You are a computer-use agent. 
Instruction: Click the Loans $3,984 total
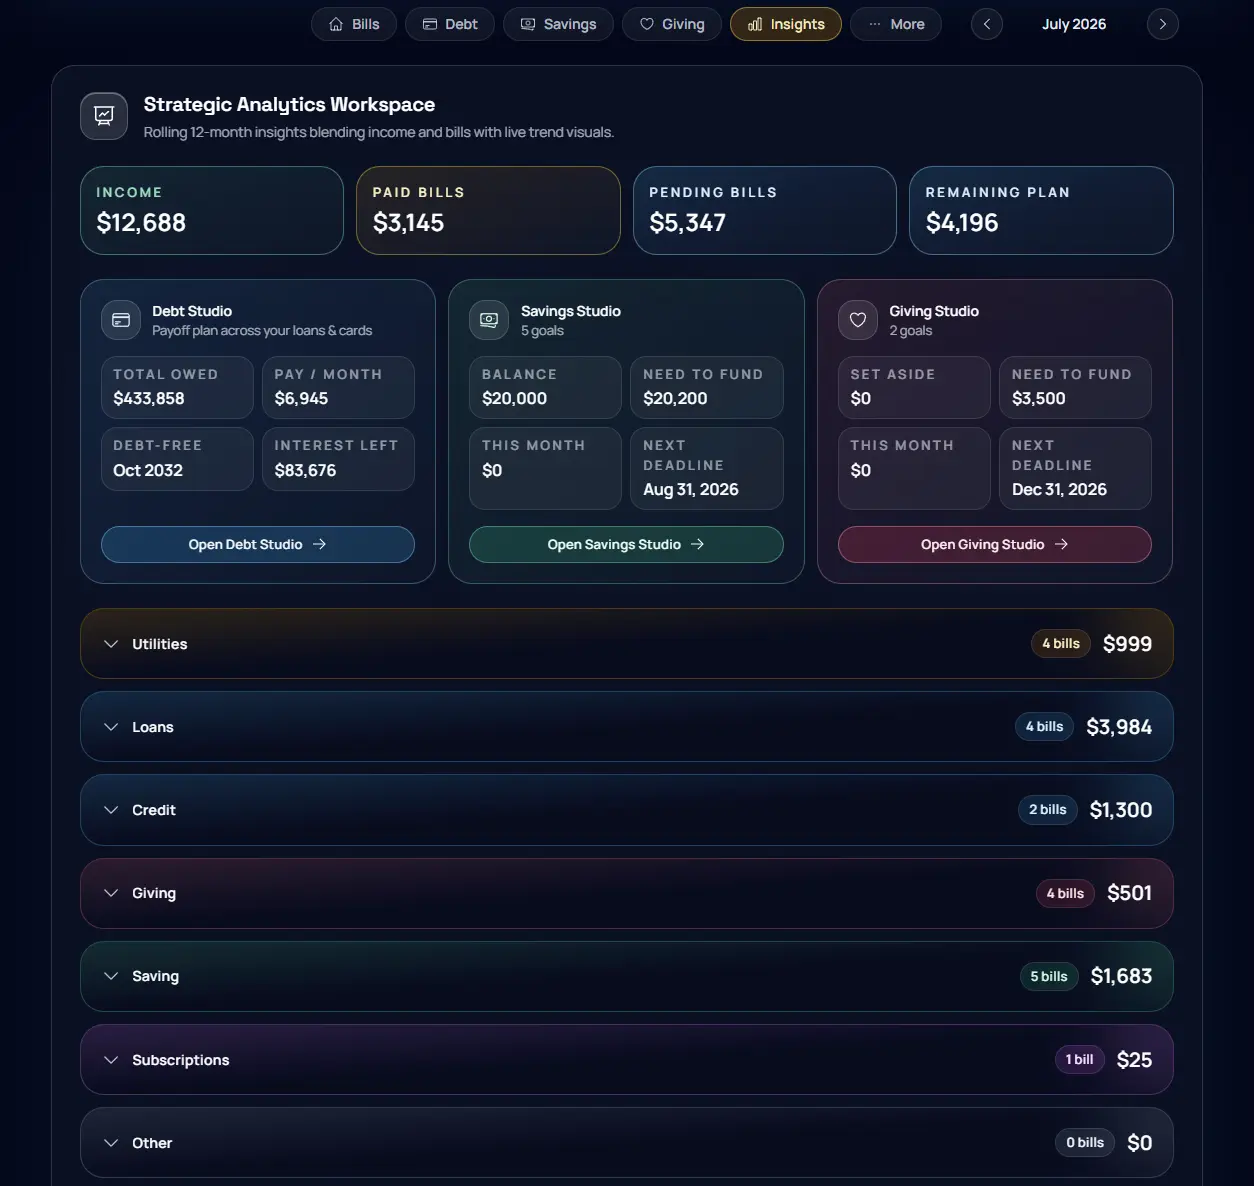coord(1119,727)
